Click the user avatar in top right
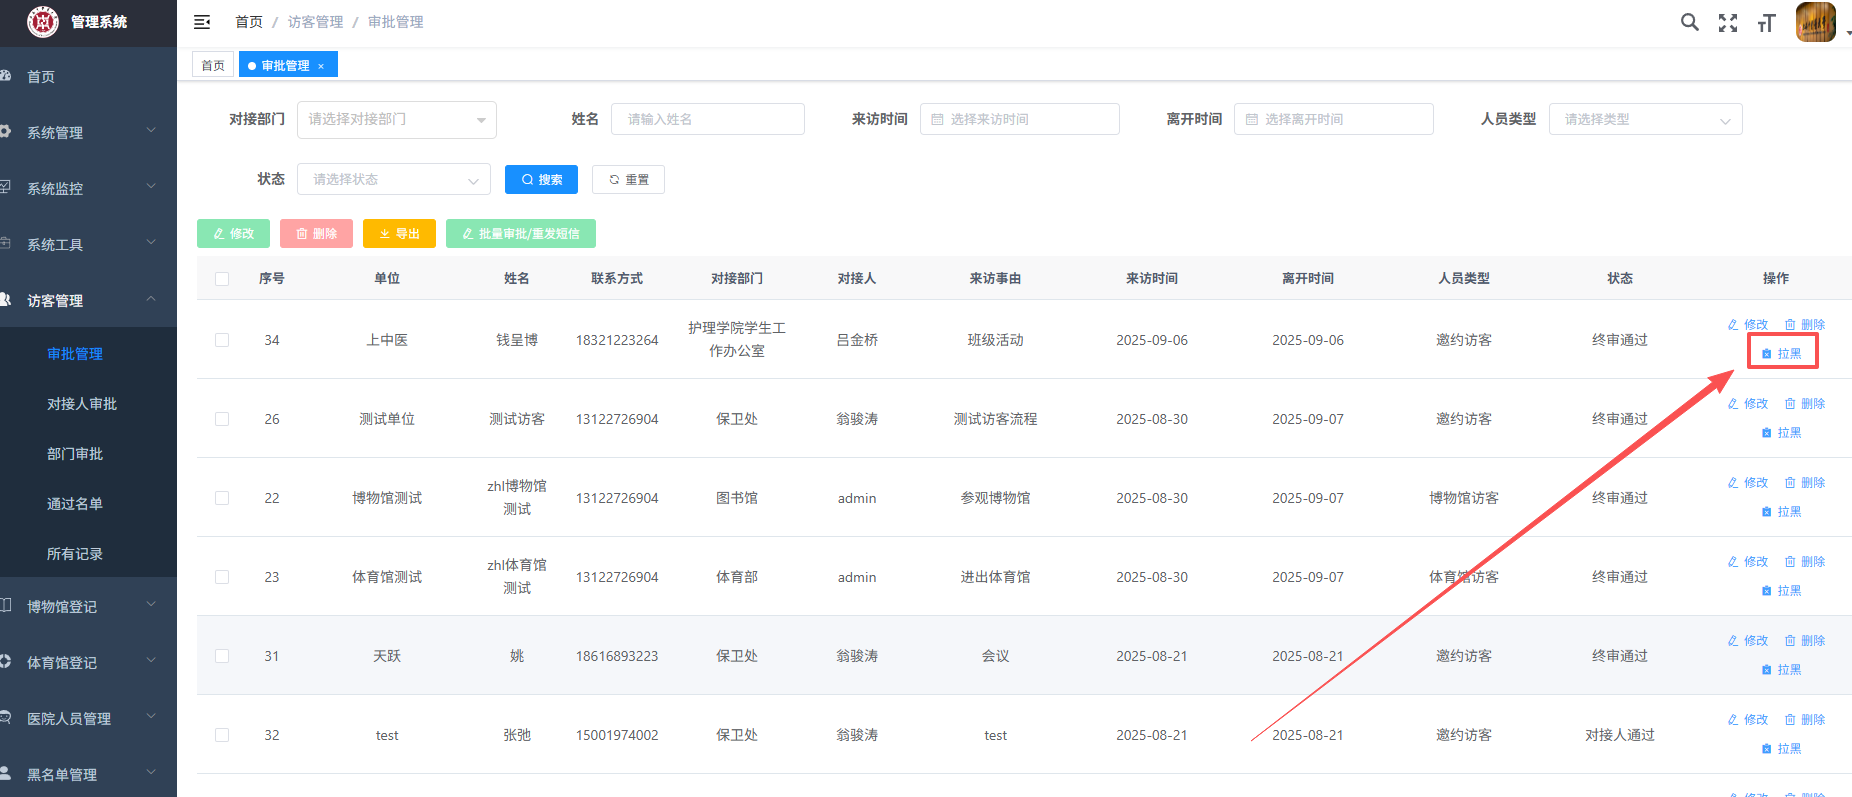The width and height of the screenshot is (1852, 797). (x=1815, y=22)
